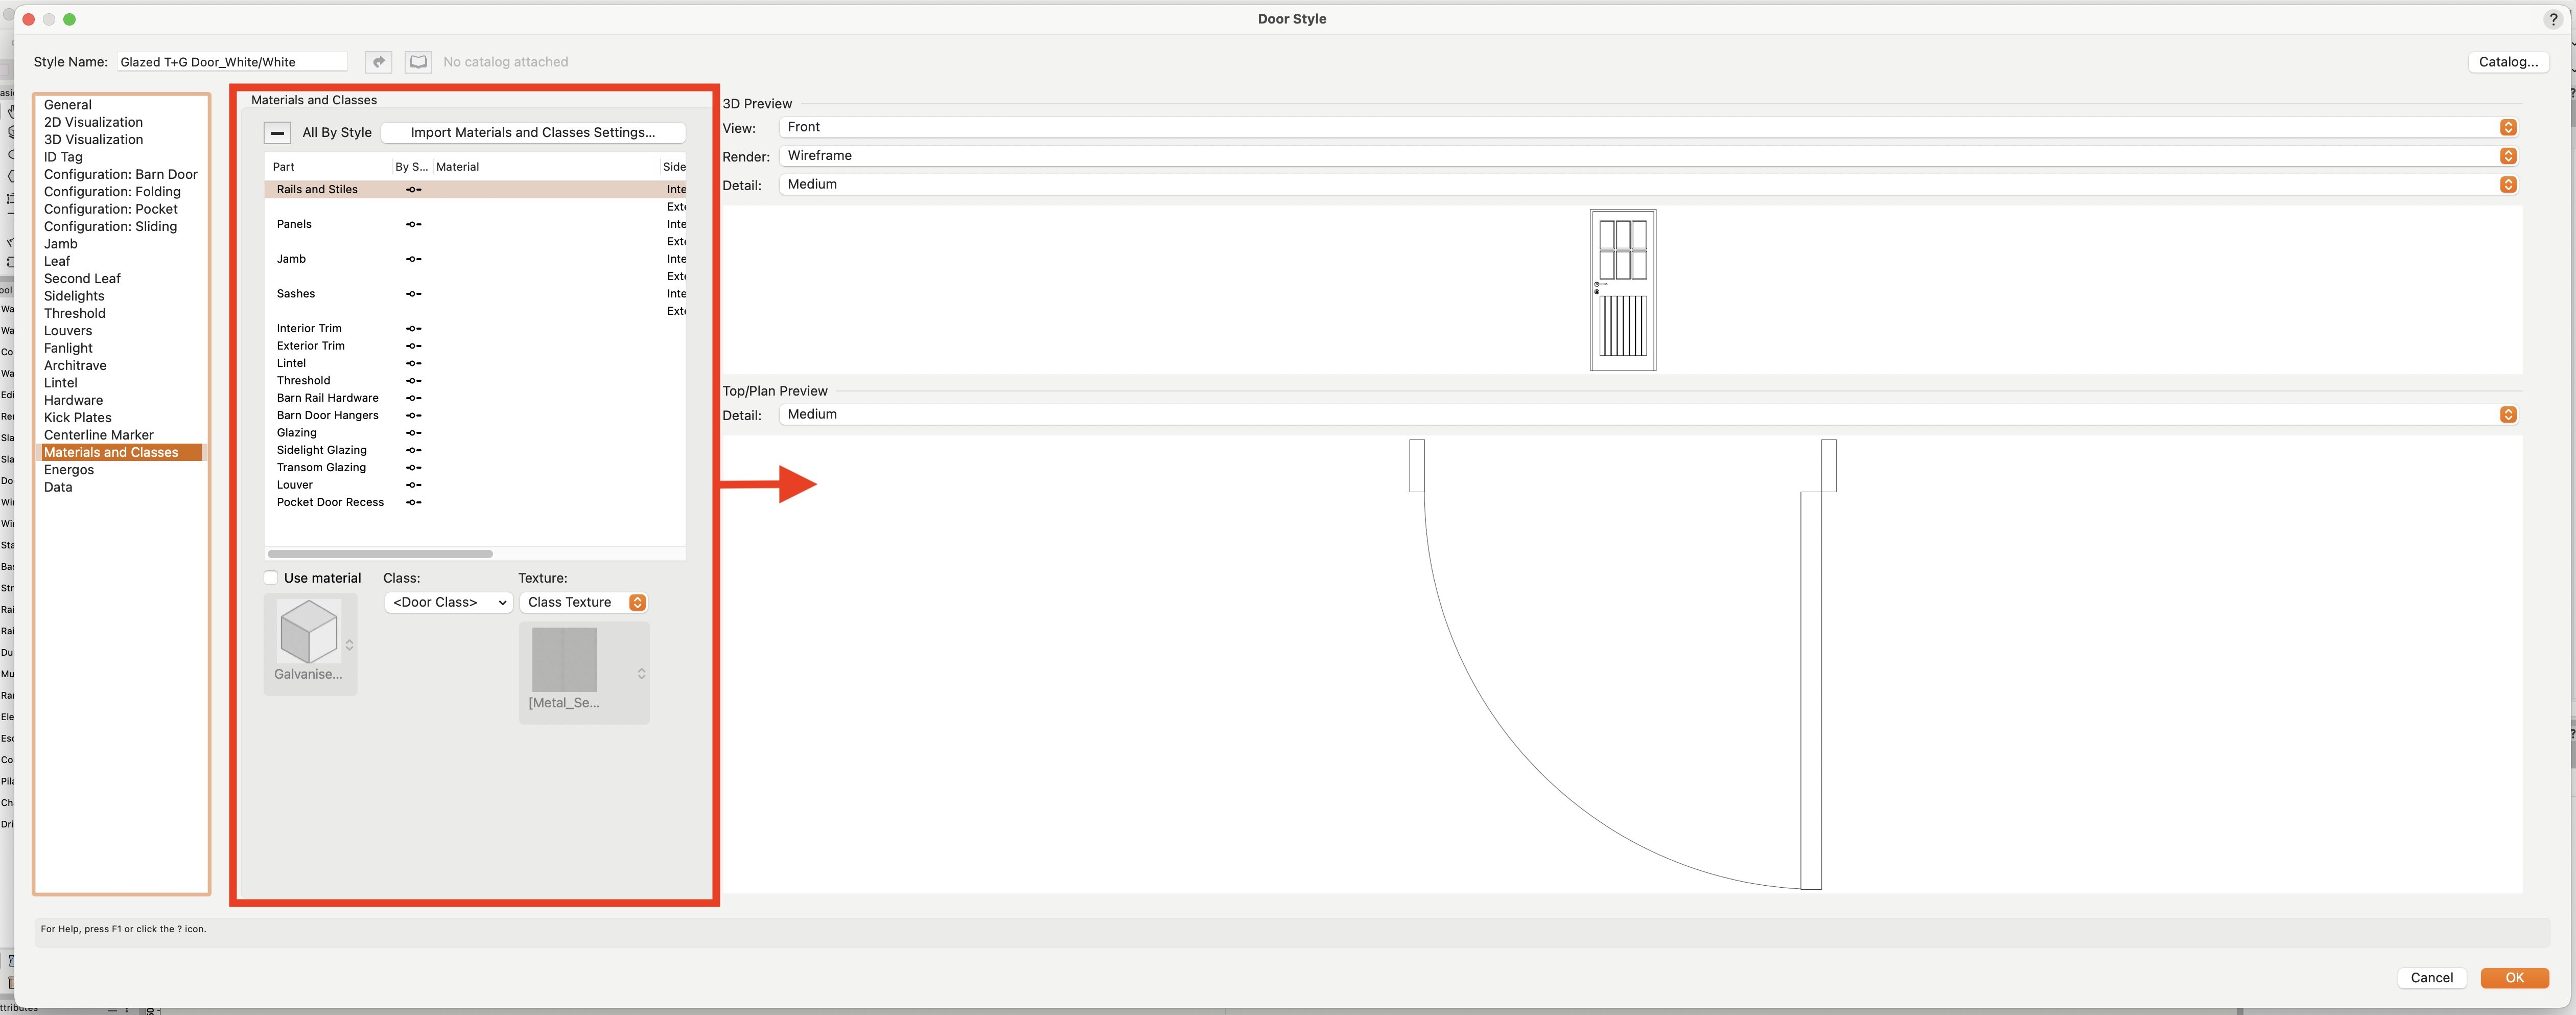Open the Class Texture dropdown
The width and height of the screenshot is (2576, 1015).
click(x=584, y=602)
